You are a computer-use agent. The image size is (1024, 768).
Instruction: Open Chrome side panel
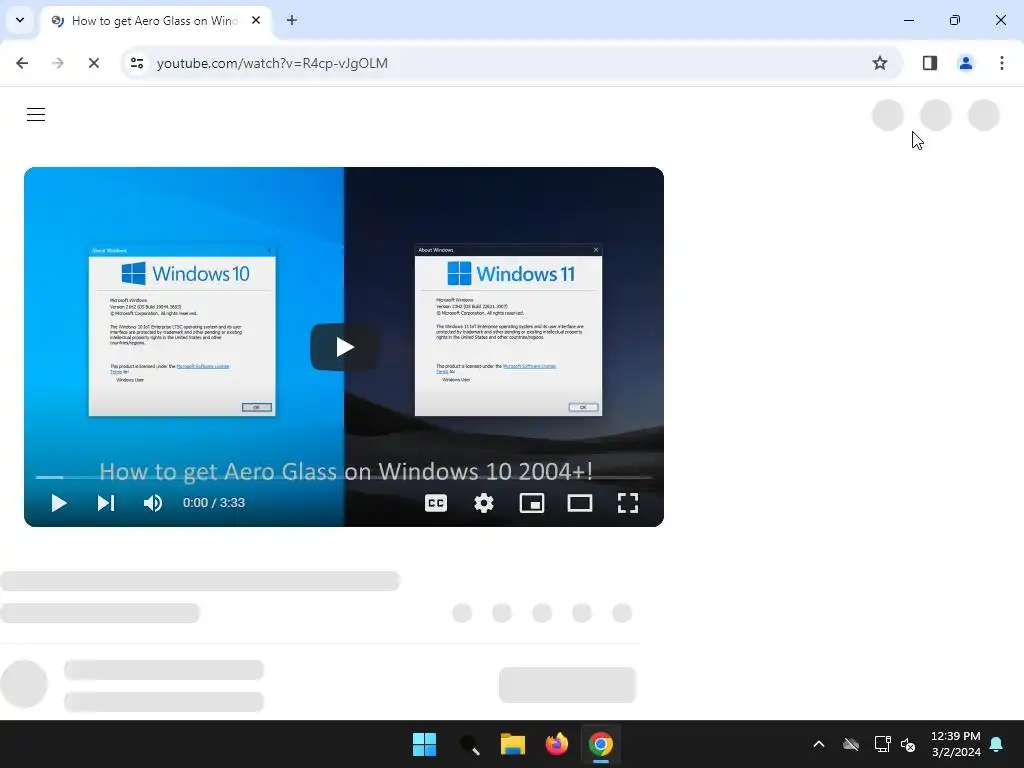930,63
